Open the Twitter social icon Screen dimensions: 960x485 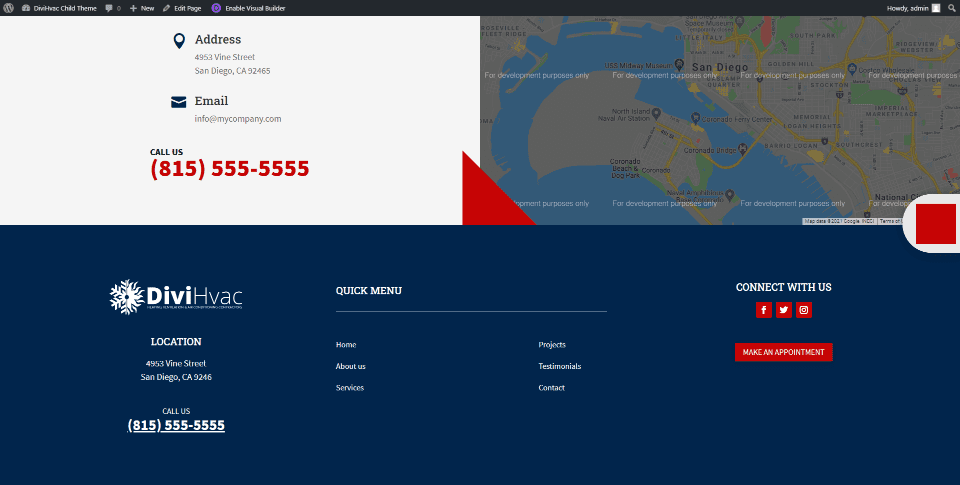(x=784, y=310)
